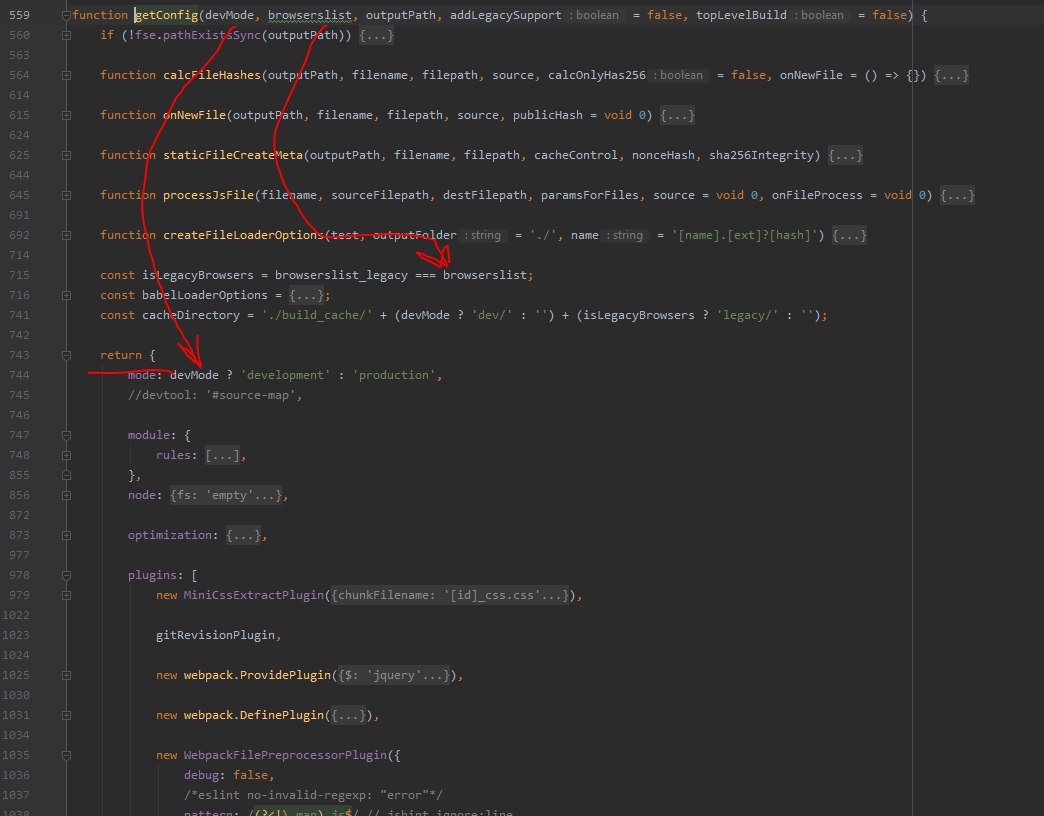Expand the createFileLoaderOptions gutter fold marker
Viewport: 1044px width, 816px height.
[x=66, y=235]
